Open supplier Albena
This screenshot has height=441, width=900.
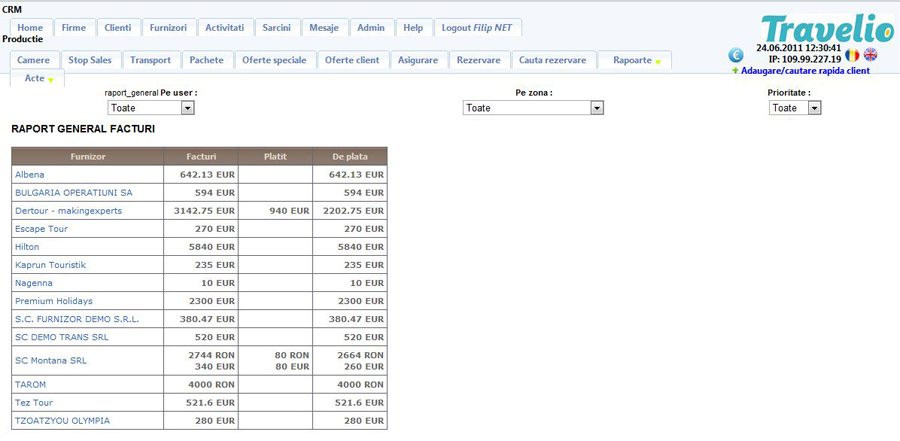coord(30,175)
